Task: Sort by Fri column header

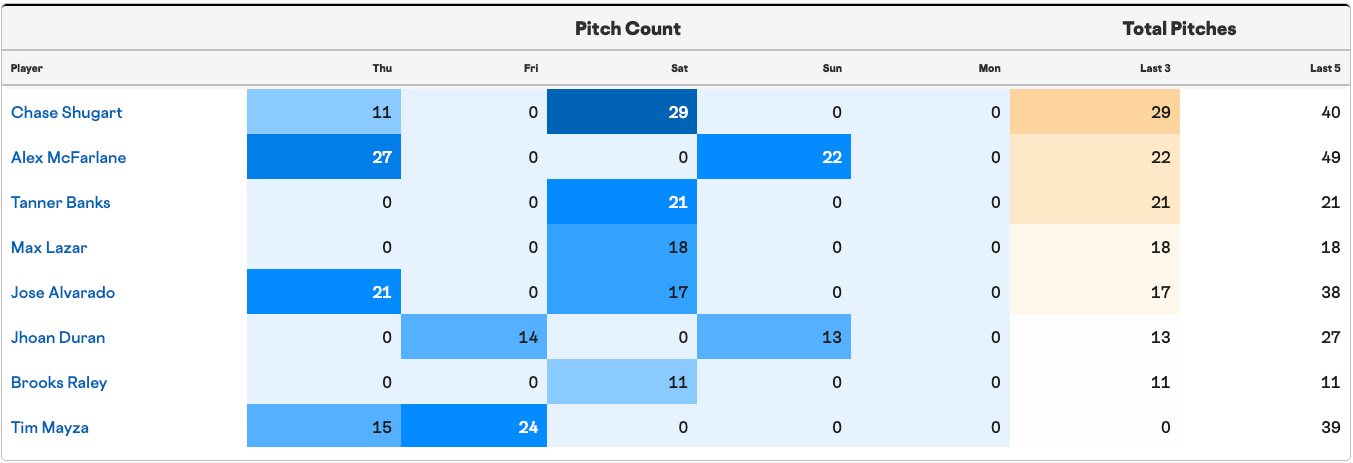Action: pos(531,68)
